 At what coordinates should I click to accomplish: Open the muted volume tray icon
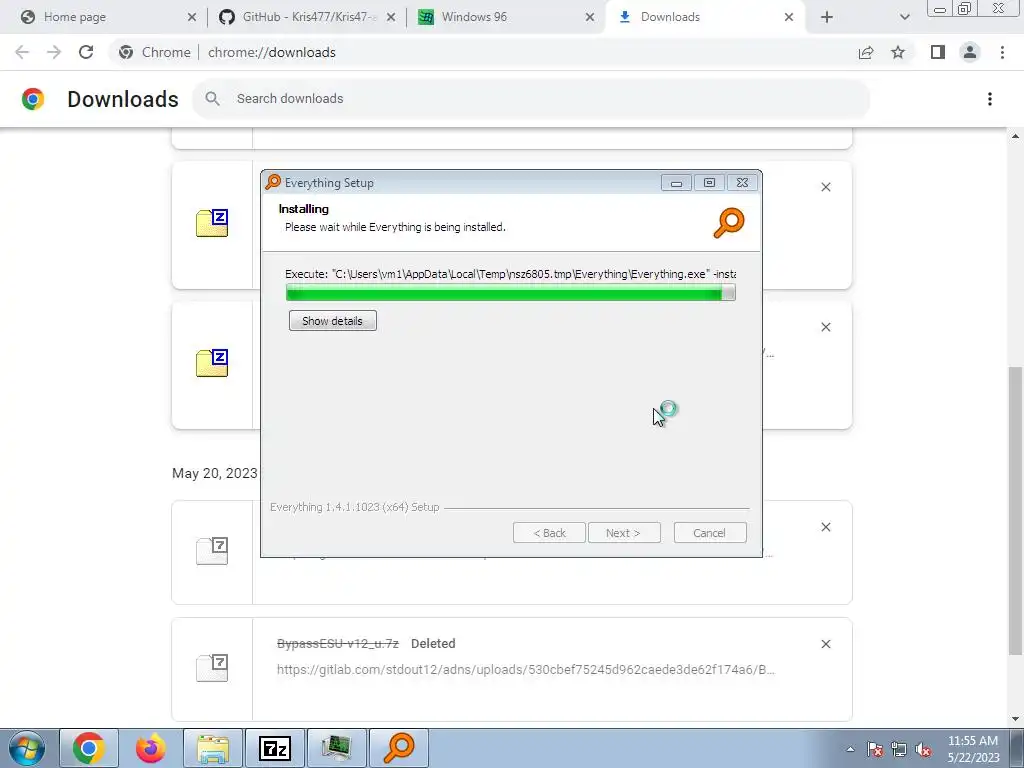[x=923, y=749]
